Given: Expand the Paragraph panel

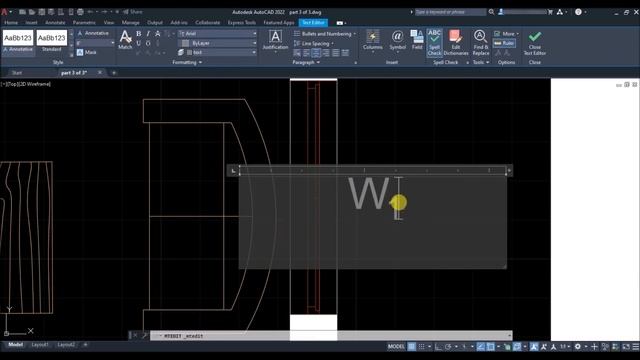Looking at the screenshot, I should tap(306, 62).
